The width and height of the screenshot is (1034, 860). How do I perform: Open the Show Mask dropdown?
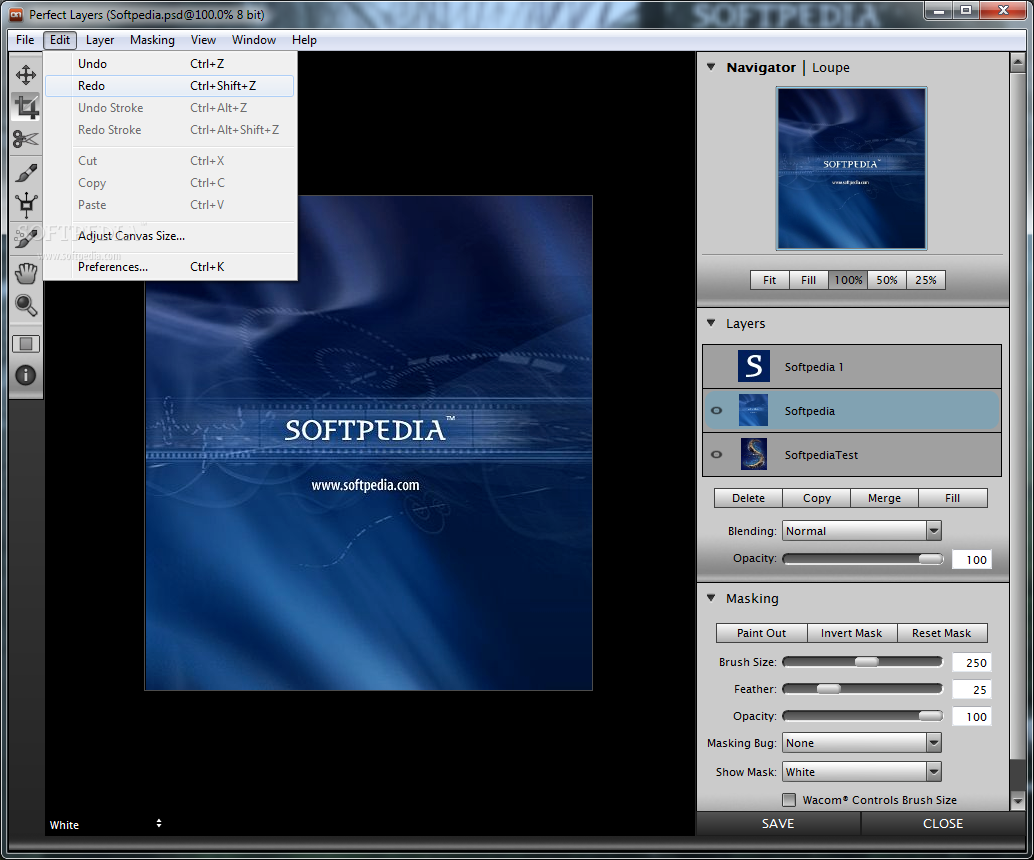pyautogui.click(x=861, y=772)
